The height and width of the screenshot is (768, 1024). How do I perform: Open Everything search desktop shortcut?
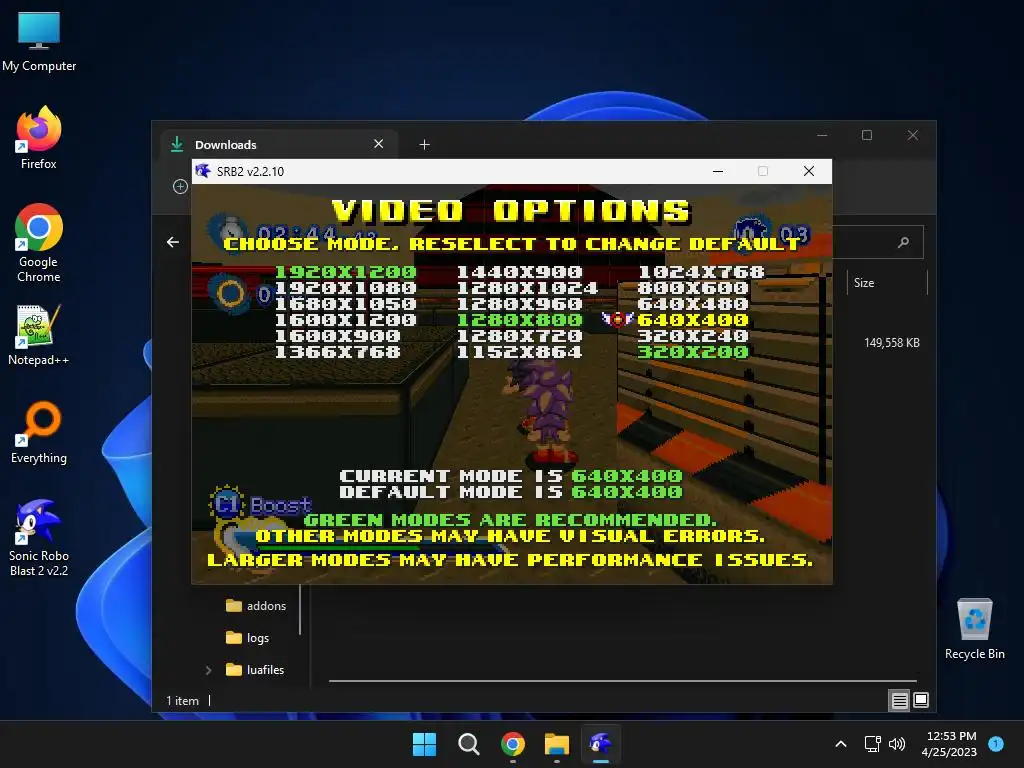pyautogui.click(x=39, y=432)
